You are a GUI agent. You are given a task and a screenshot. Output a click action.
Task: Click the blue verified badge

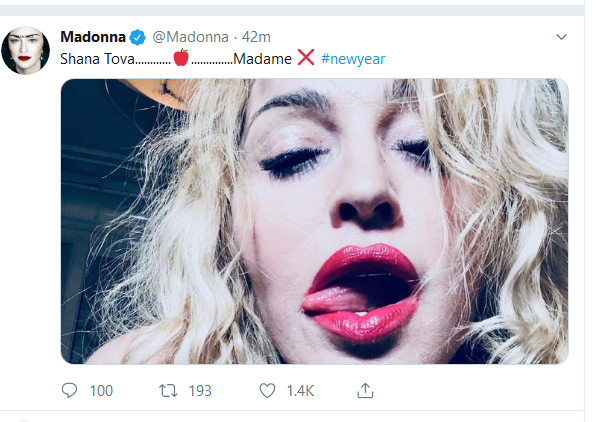tap(138, 37)
